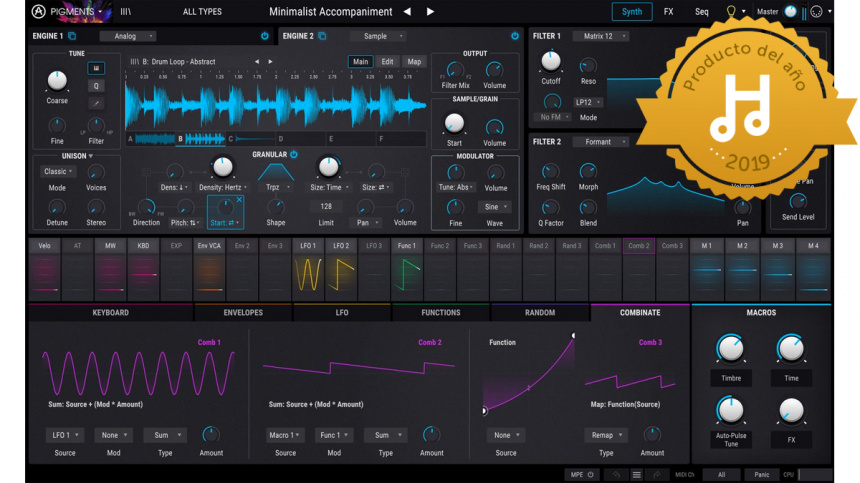Open the KEYBOARD modulation tab

pos(110,312)
